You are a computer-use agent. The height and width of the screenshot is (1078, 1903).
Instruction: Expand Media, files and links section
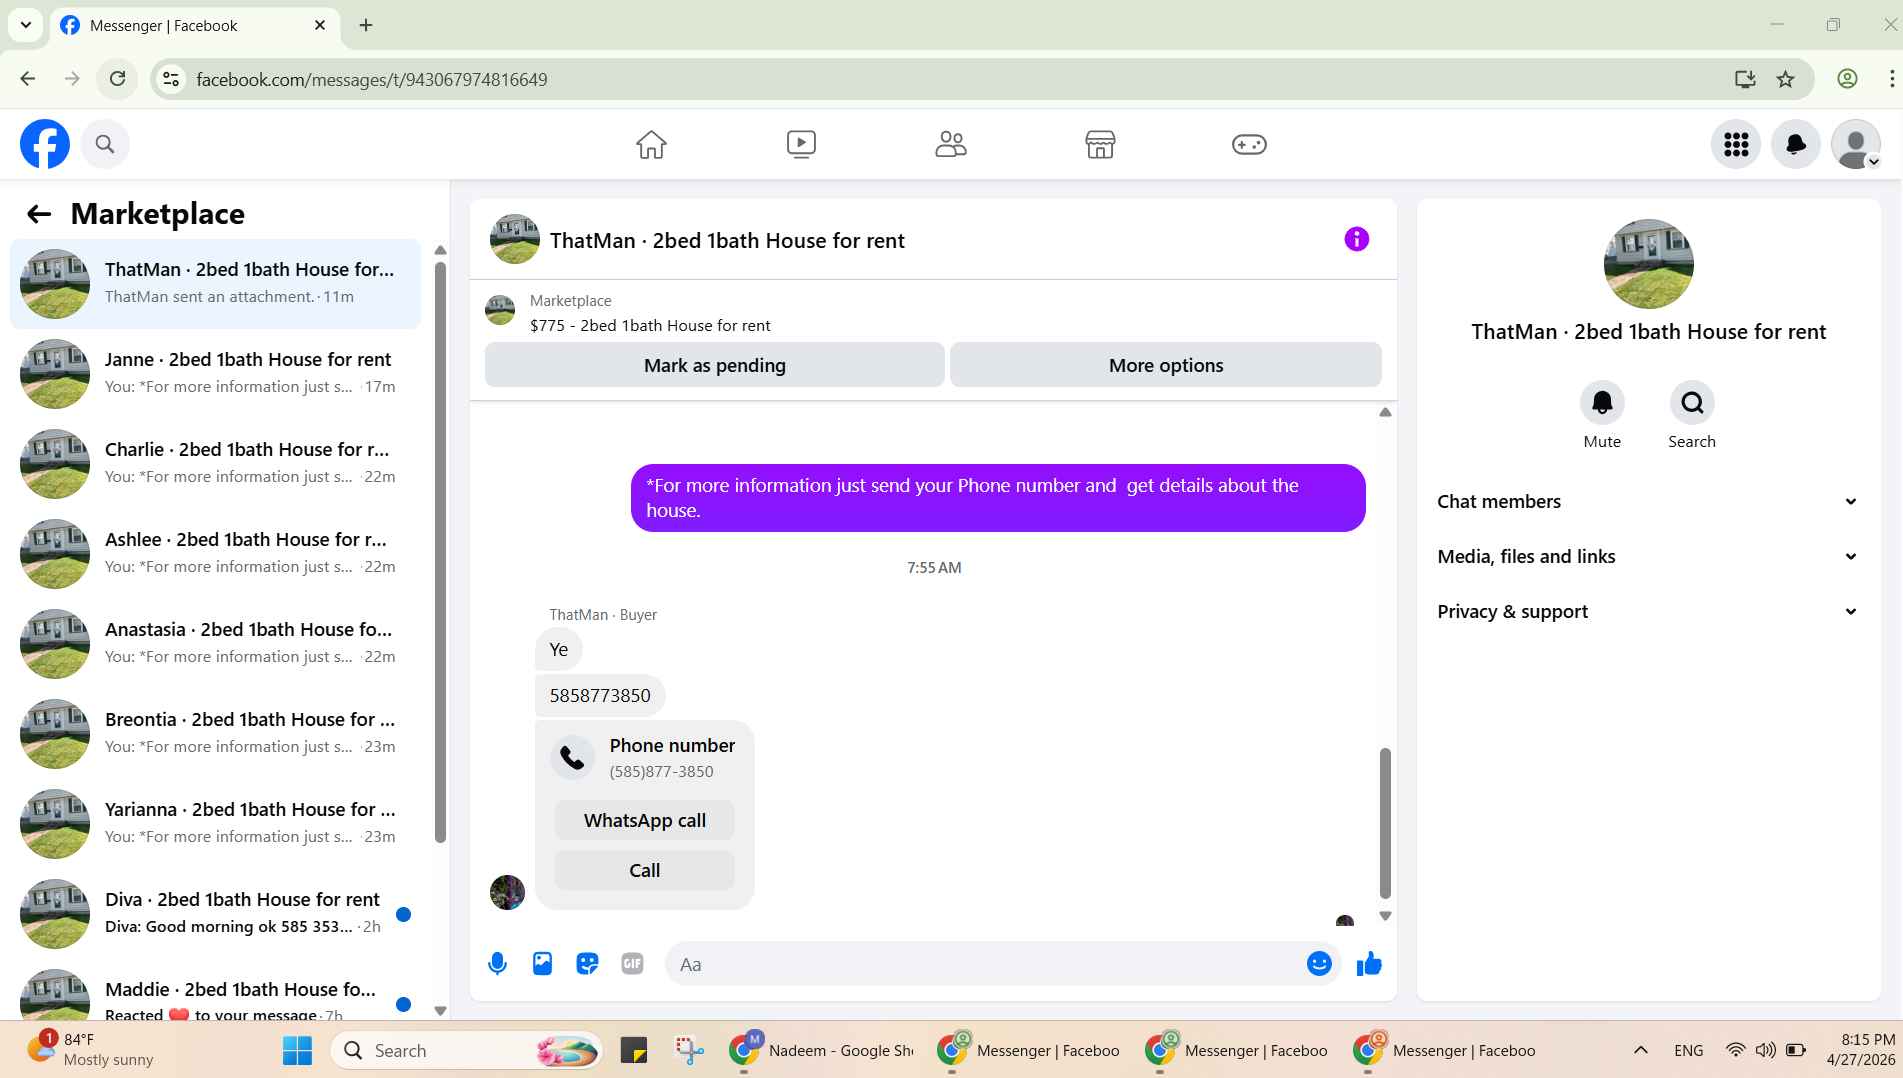click(x=1648, y=556)
